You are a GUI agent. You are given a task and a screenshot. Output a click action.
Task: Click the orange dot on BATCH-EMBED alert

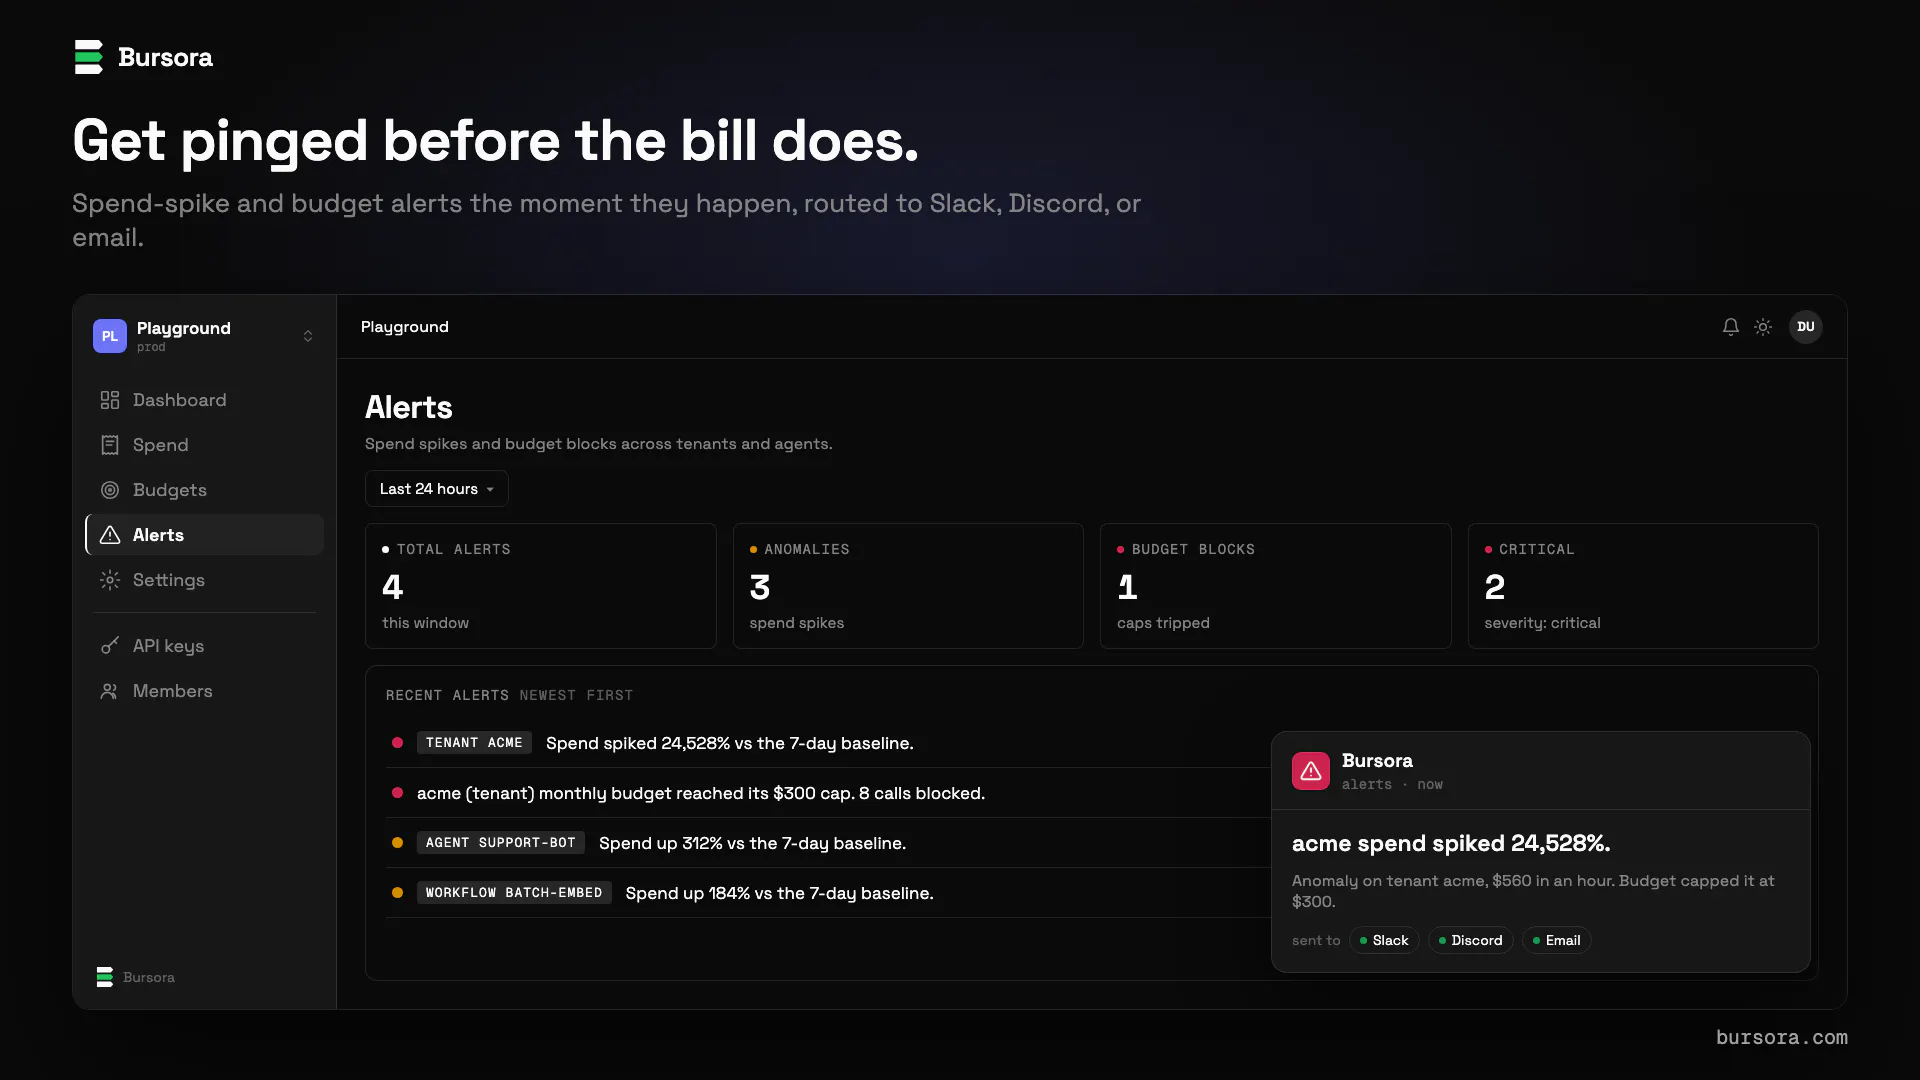tap(397, 893)
